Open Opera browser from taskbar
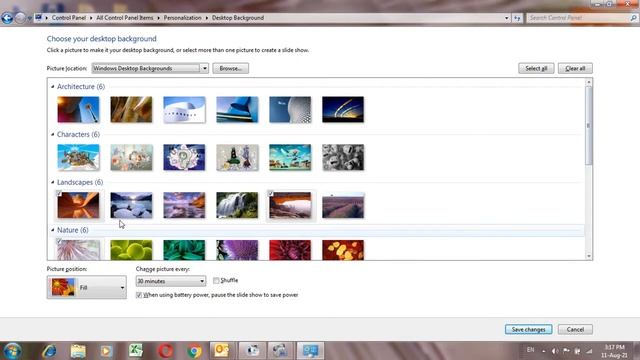The height and width of the screenshot is (360, 640). click(165, 351)
